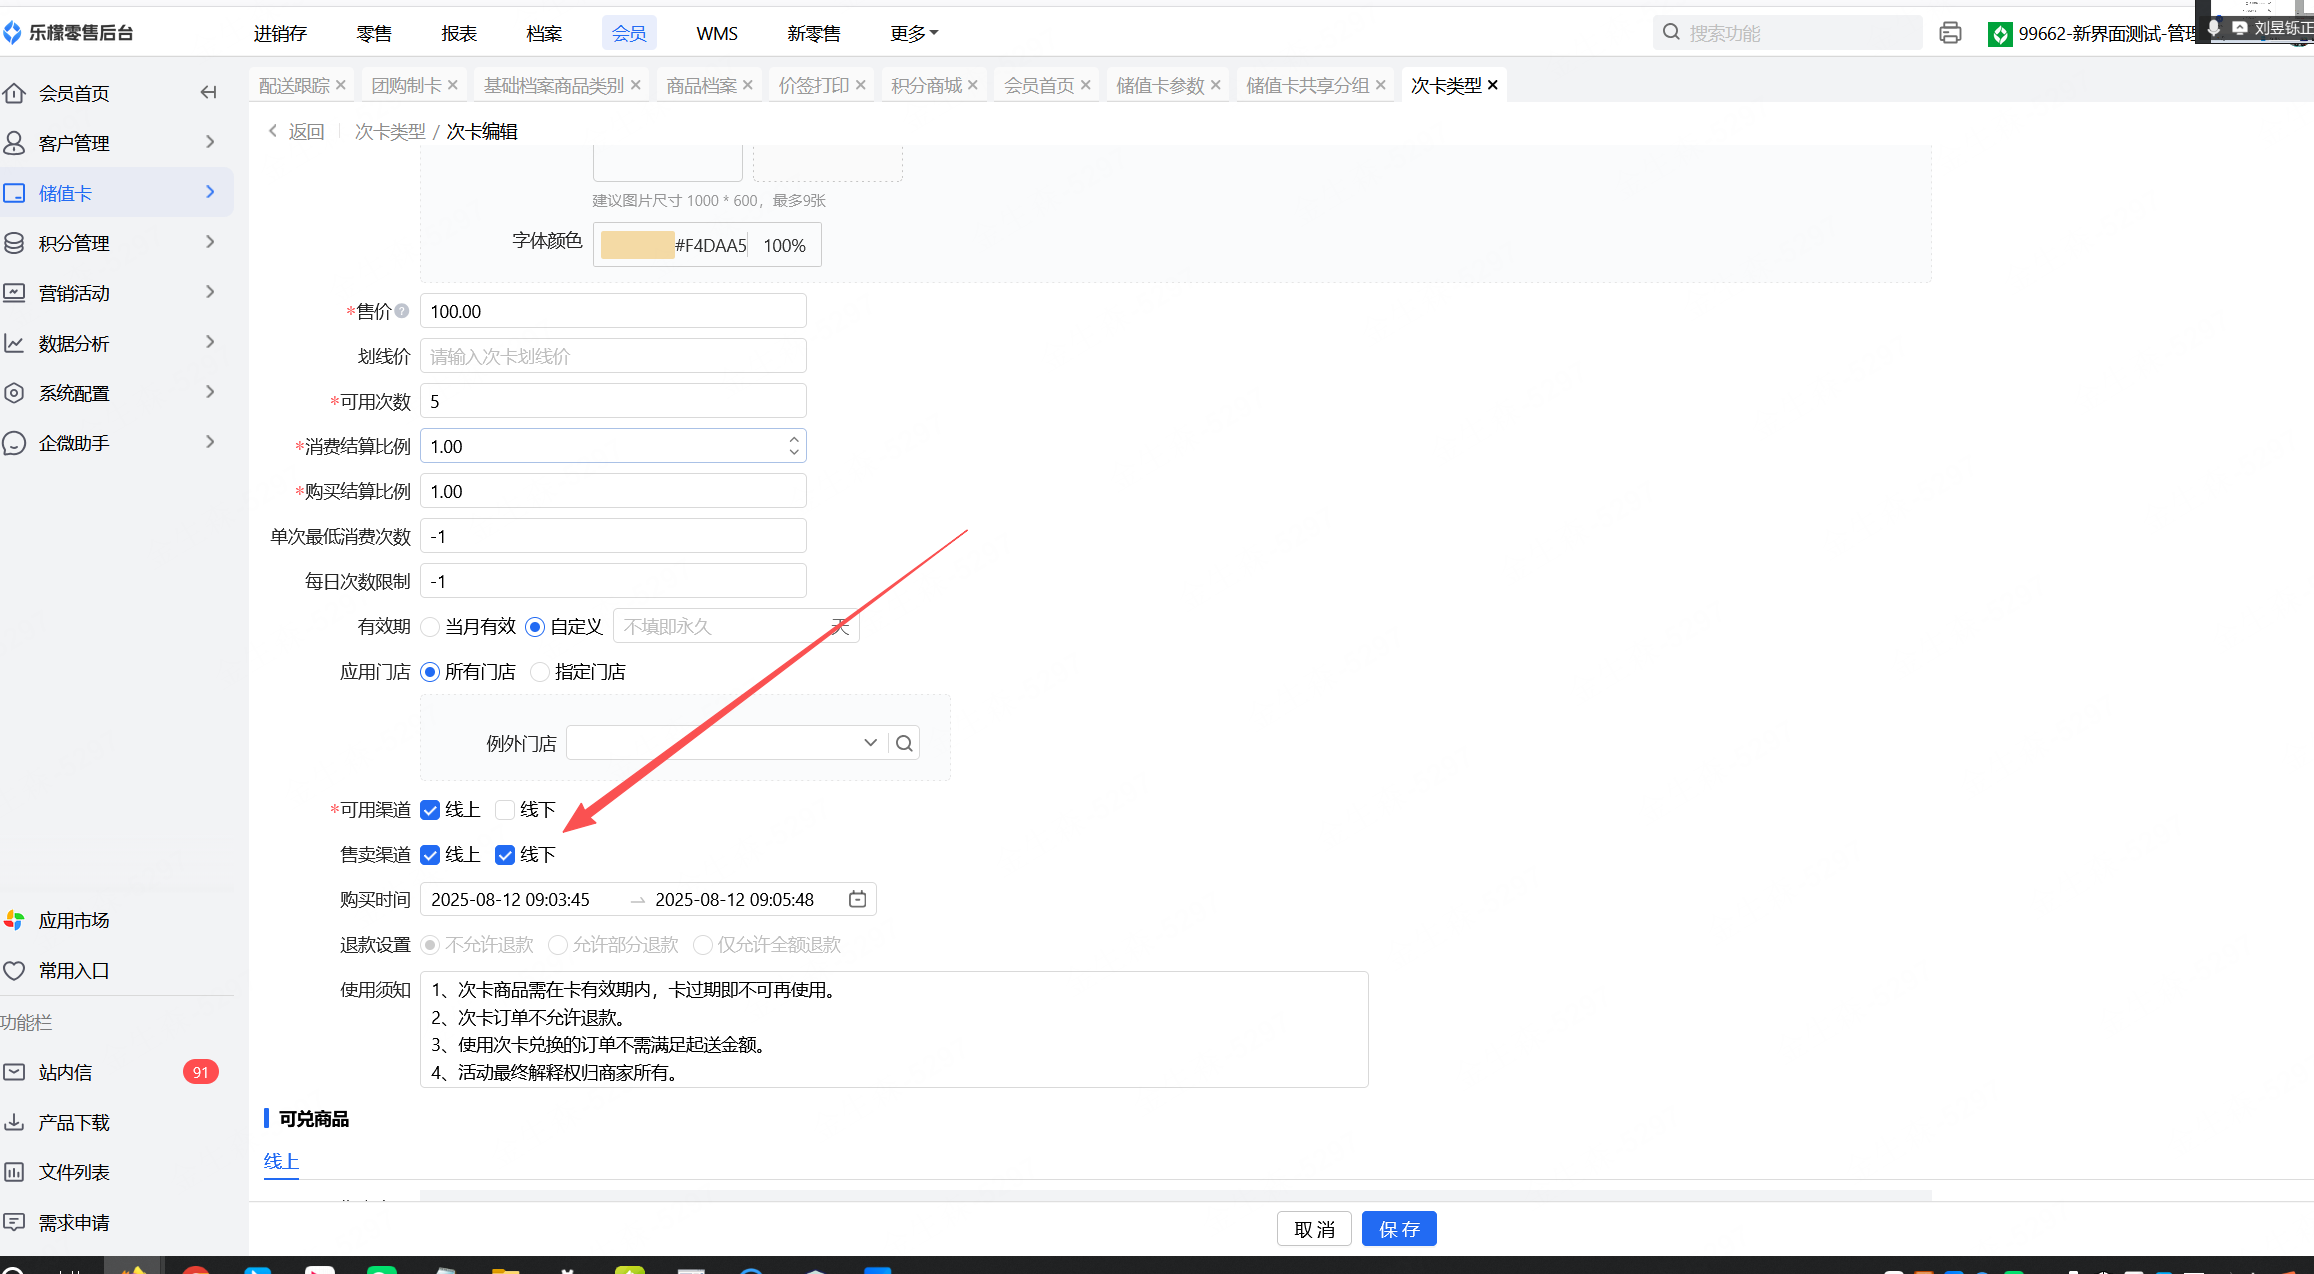Choose the 当月有效 validity radio
This screenshot has width=2314, height=1274.
point(431,627)
